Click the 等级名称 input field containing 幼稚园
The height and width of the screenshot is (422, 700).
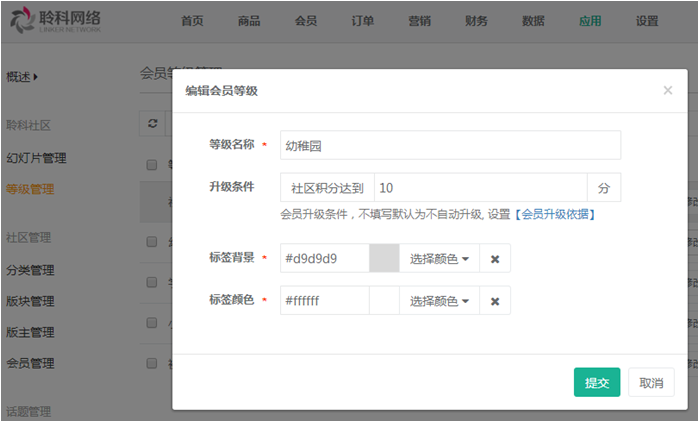point(450,145)
